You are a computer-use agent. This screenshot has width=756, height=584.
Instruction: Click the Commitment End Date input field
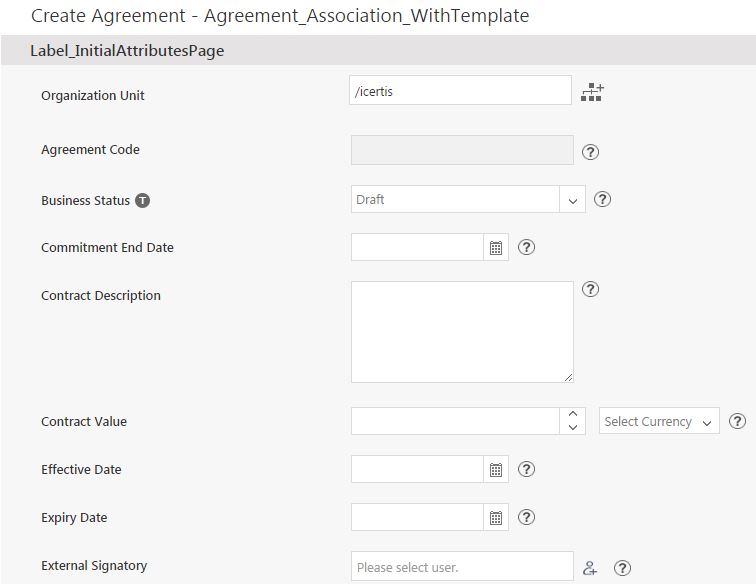tap(418, 247)
